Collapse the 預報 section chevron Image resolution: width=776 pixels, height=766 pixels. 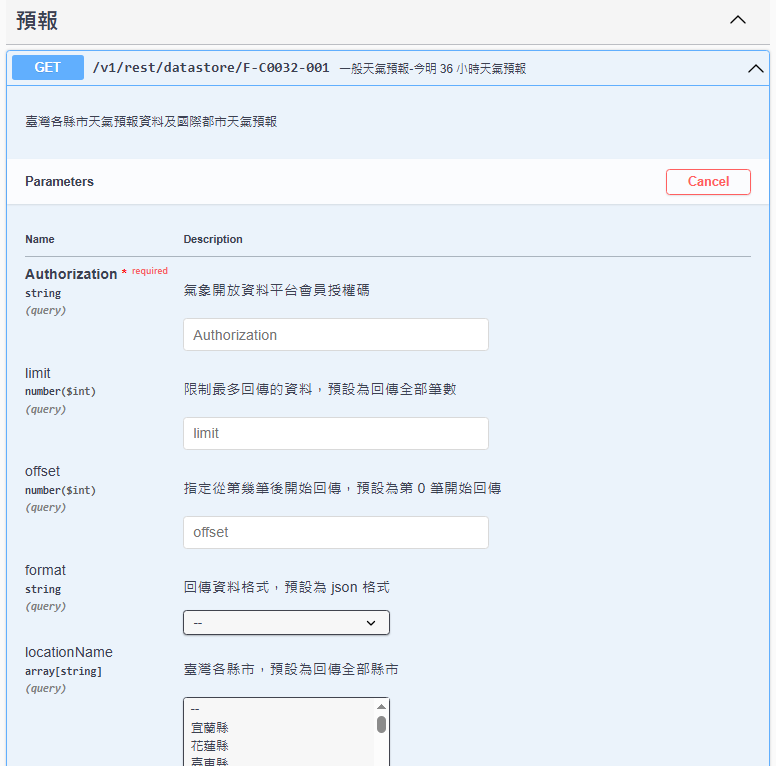click(x=738, y=20)
